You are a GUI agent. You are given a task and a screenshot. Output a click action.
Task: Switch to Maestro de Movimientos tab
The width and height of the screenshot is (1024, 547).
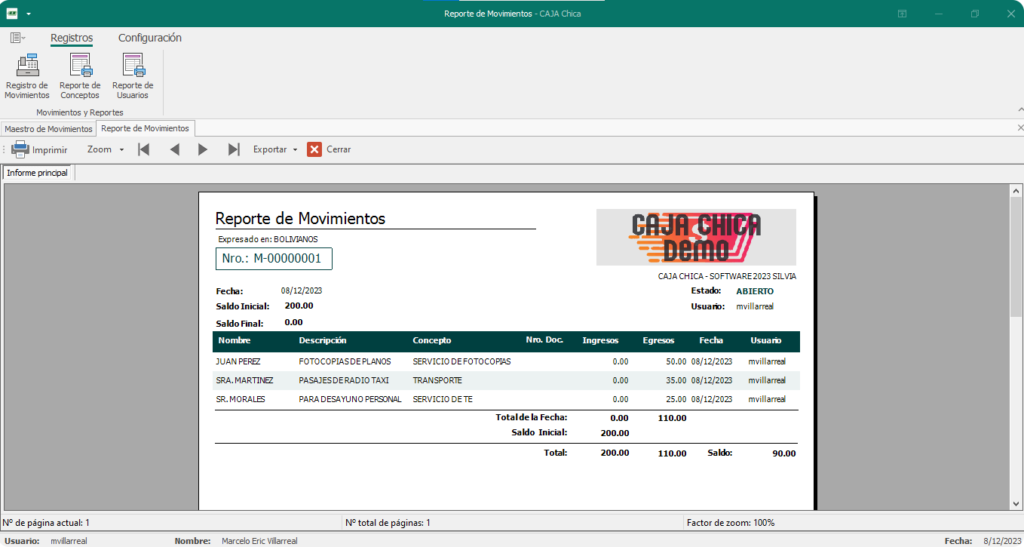click(x=48, y=129)
